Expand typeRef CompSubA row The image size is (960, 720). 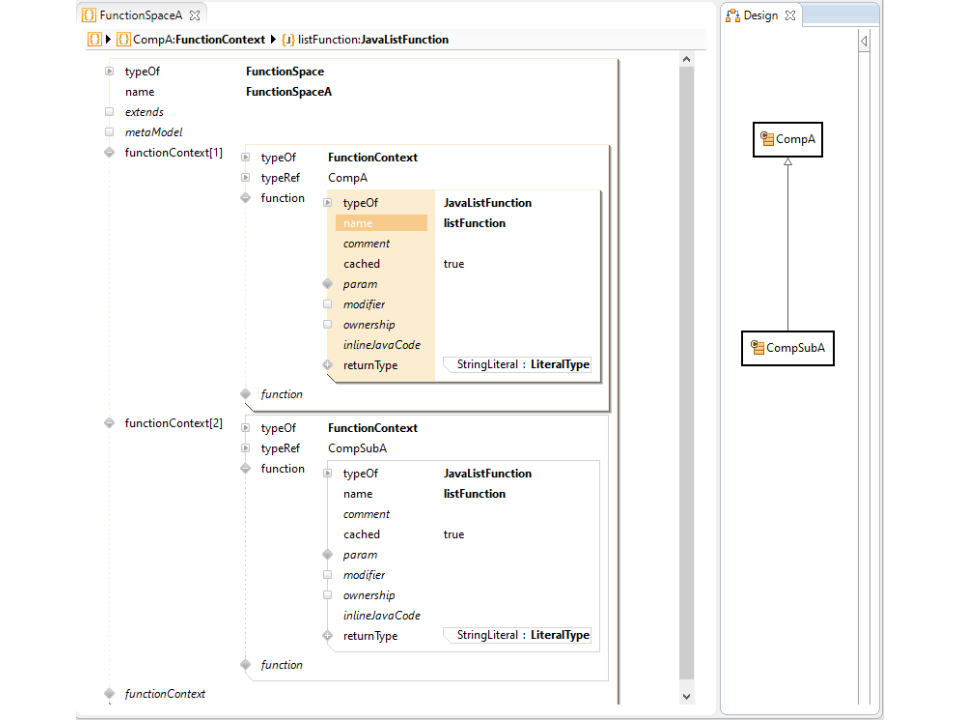tap(246, 448)
